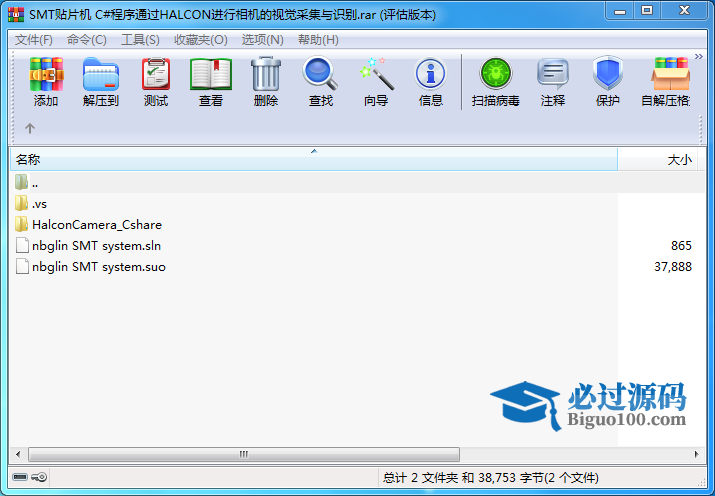Minimize the WinRAR window
Image resolution: width=715 pixels, height=496 pixels.
(x=620, y=11)
